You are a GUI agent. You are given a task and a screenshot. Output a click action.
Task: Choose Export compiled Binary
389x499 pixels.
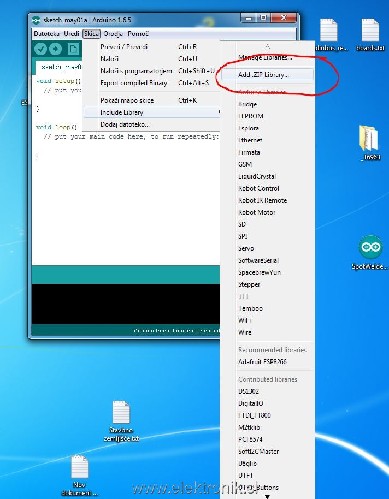(152, 83)
